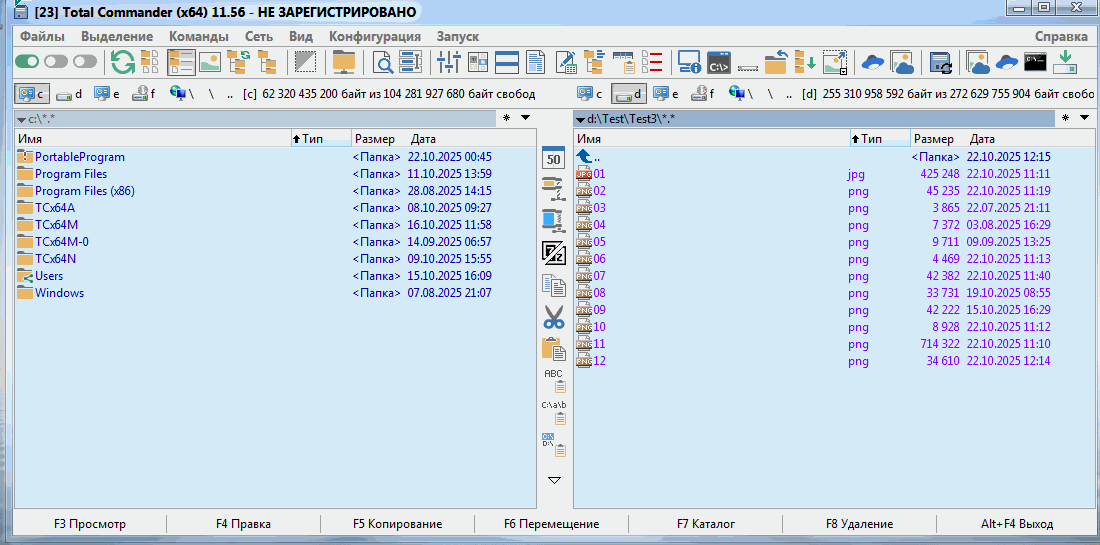Open the FTP network folder icon
This screenshot has width=1100, height=545.
pos(344,62)
